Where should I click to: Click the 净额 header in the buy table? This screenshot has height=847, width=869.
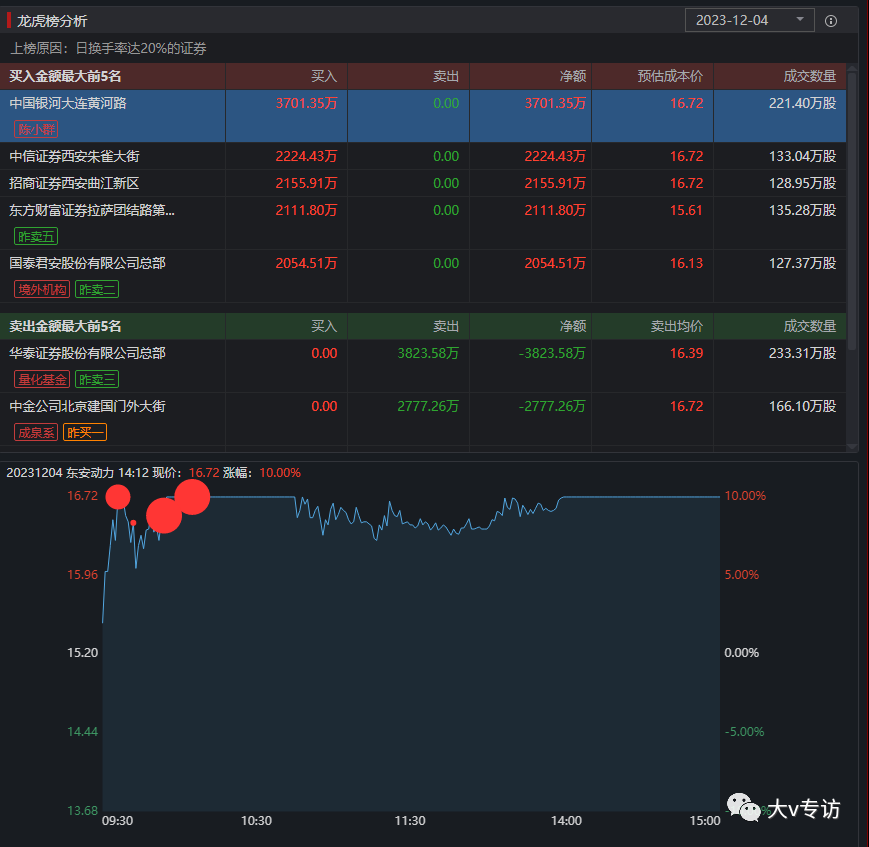573,76
